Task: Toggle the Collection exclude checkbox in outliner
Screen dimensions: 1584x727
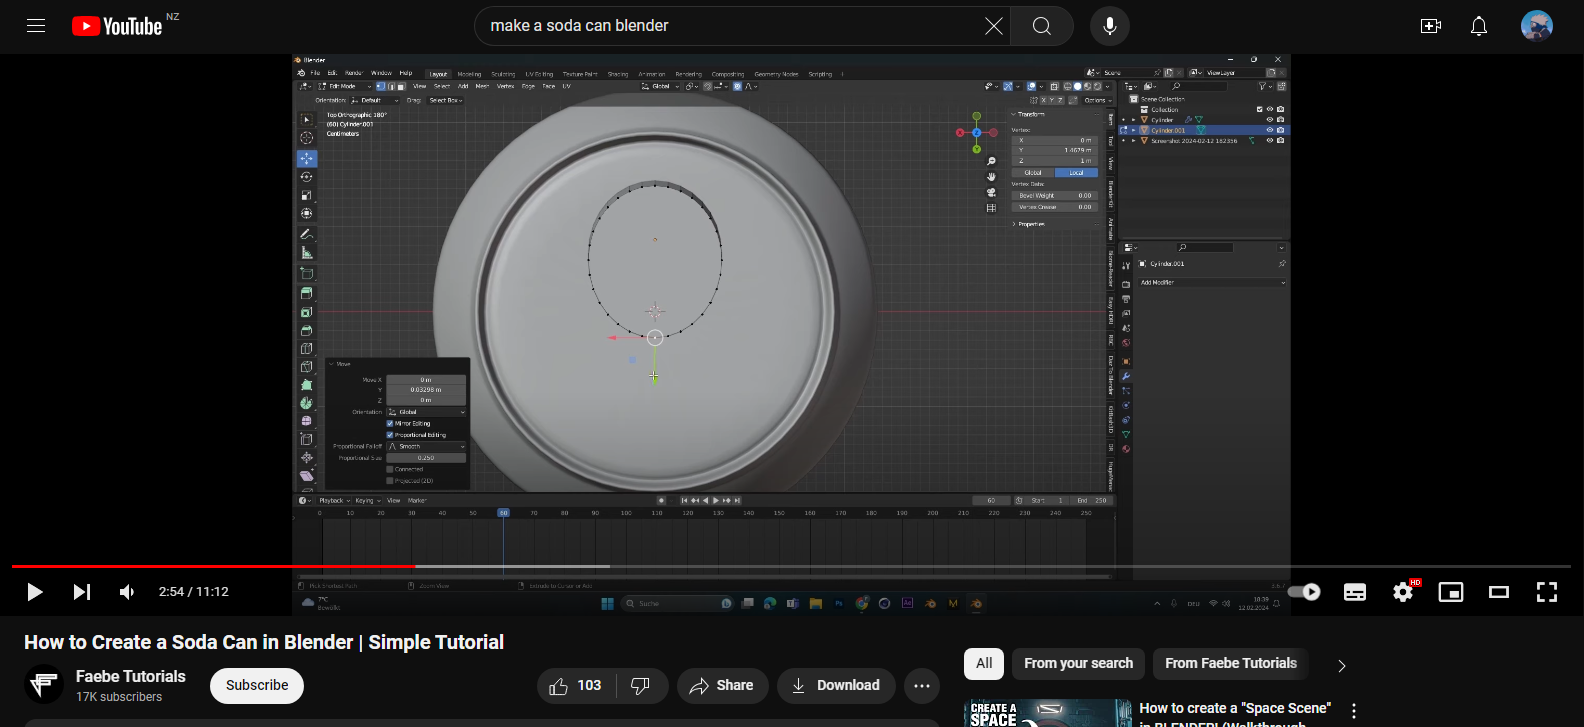Action: (1260, 109)
